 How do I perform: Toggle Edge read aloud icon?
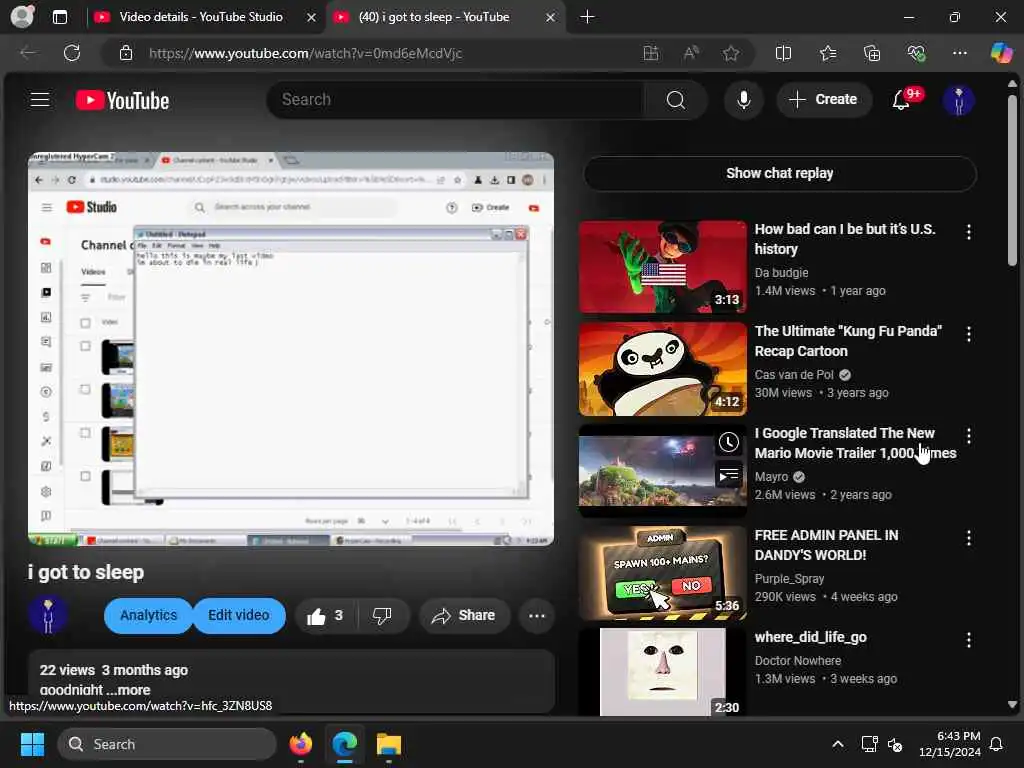click(691, 53)
